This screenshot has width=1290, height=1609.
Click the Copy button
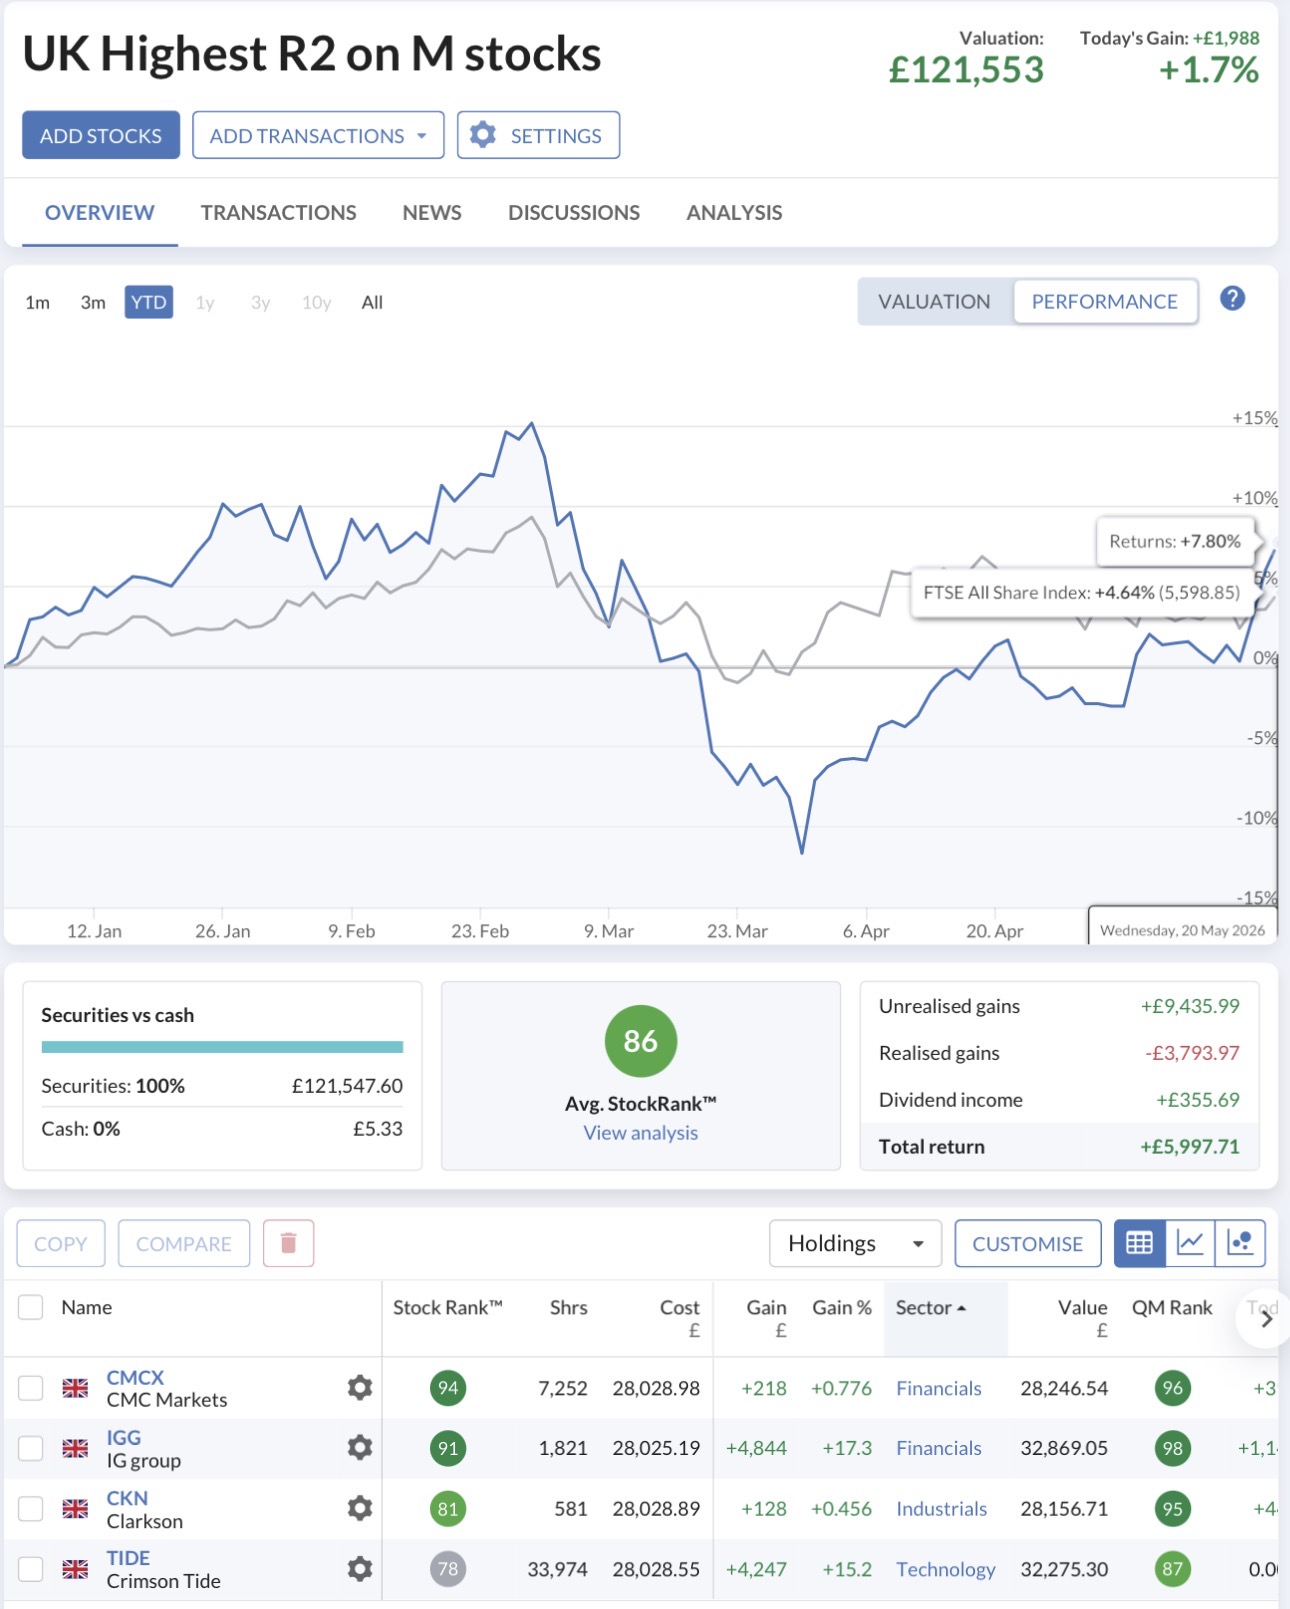(x=61, y=1243)
